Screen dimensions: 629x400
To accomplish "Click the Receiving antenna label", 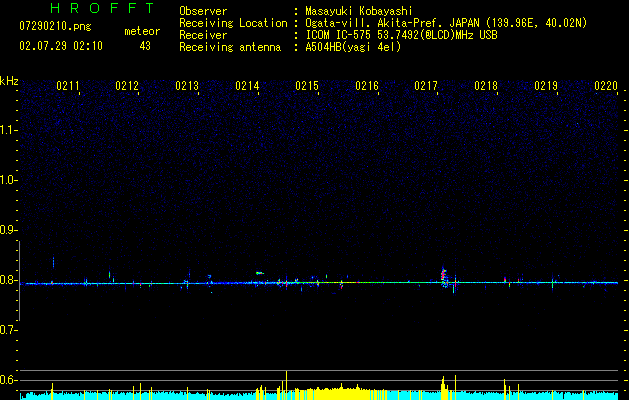I will click(x=230, y=47).
